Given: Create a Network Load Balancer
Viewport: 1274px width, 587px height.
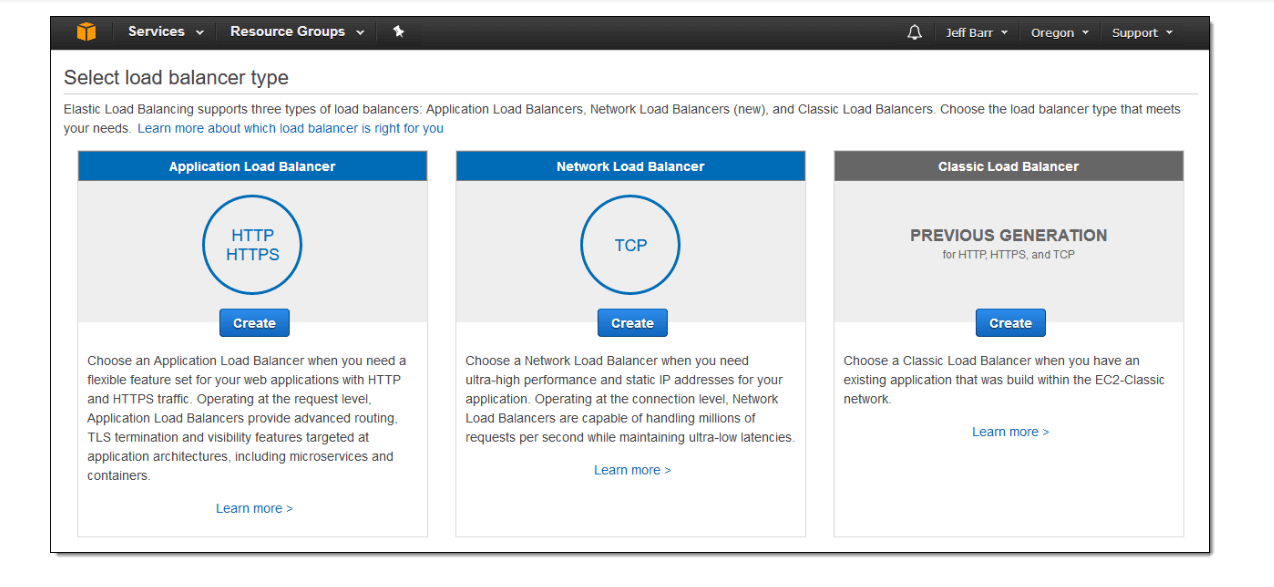Looking at the screenshot, I should coord(632,323).
